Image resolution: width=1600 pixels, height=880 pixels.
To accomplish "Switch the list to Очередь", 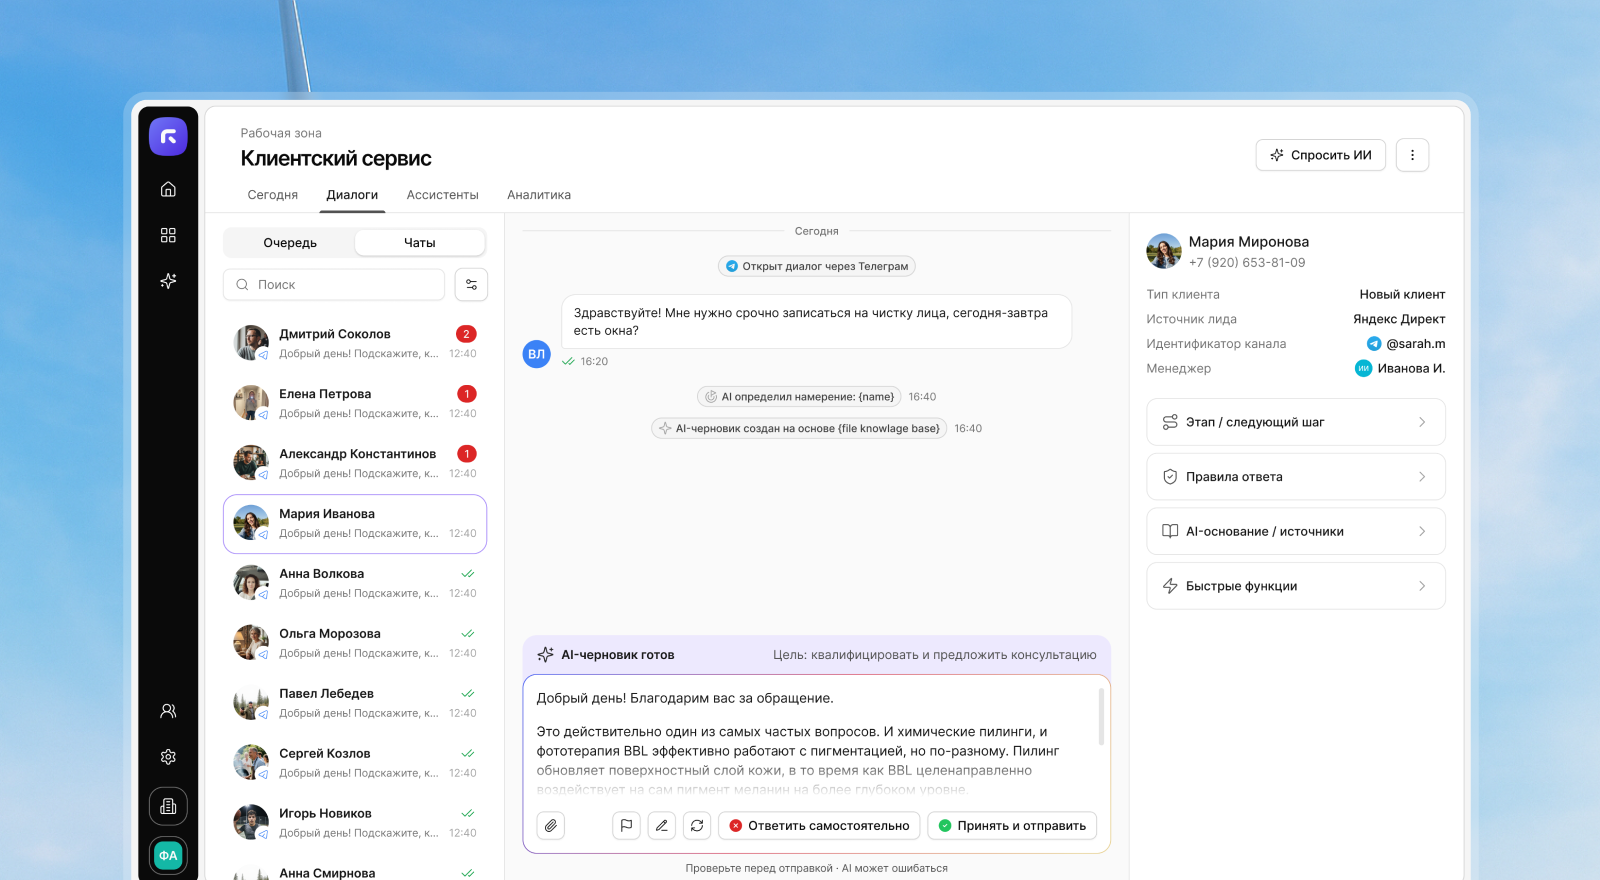I will 290,243.
